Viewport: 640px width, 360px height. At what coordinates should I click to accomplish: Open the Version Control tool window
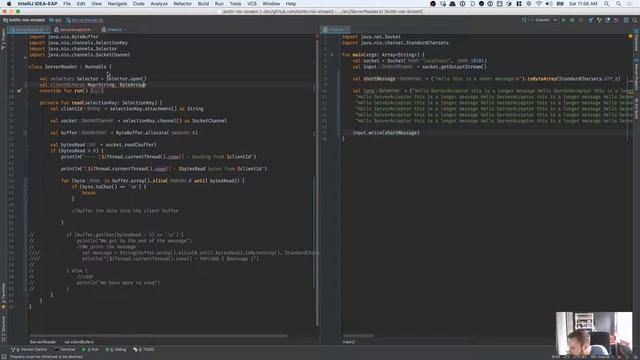[29, 349]
